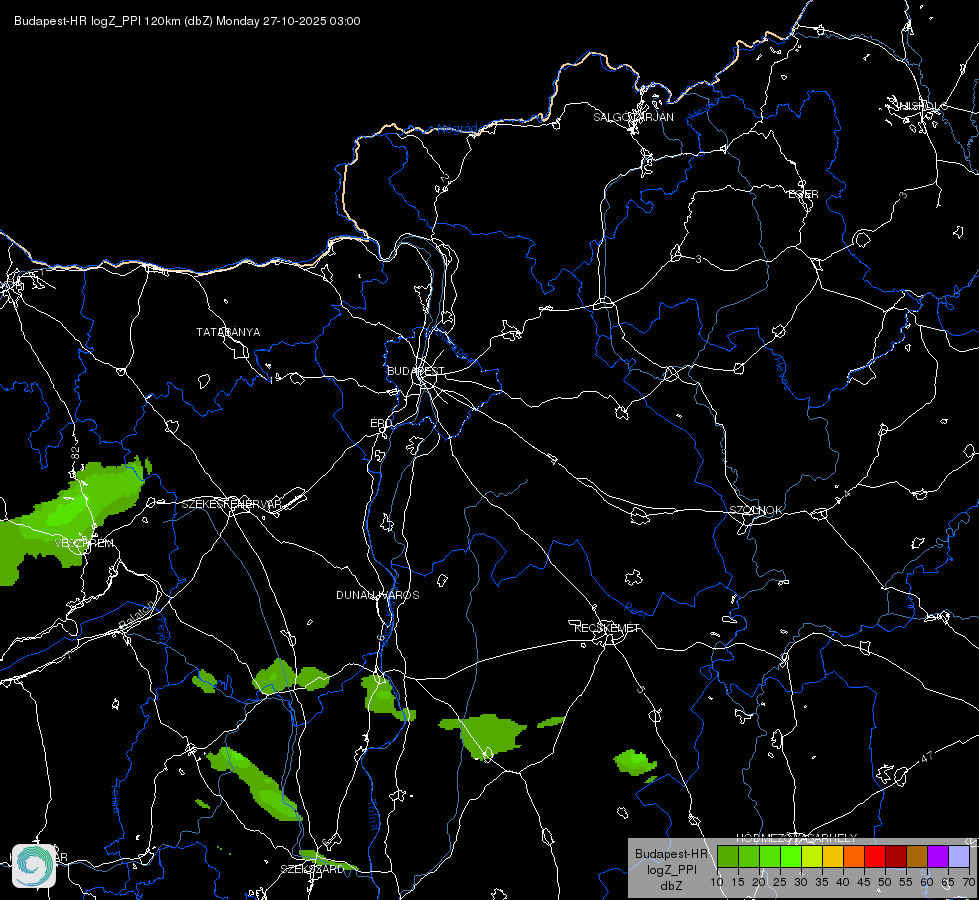Click the radar title text with the timestamp
The width and height of the screenshot is (979, 900).
point(187,21)
